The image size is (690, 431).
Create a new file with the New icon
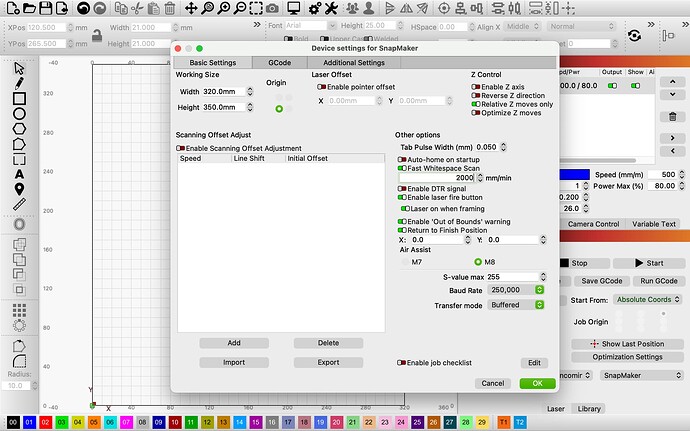click(x=13, y=8)
